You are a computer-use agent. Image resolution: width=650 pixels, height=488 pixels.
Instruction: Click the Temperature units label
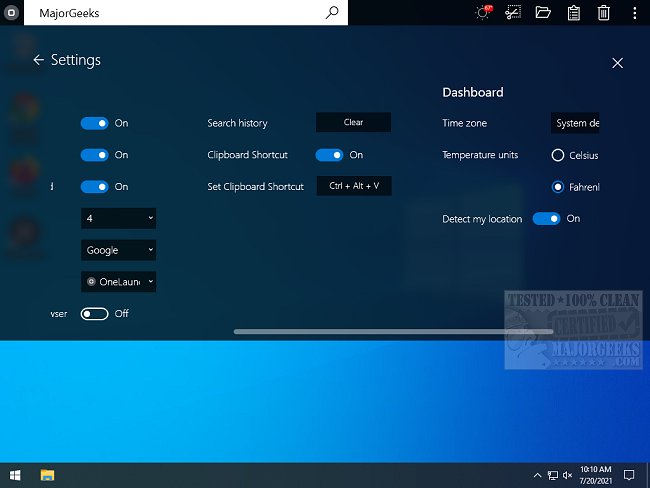tap(480, 155)
